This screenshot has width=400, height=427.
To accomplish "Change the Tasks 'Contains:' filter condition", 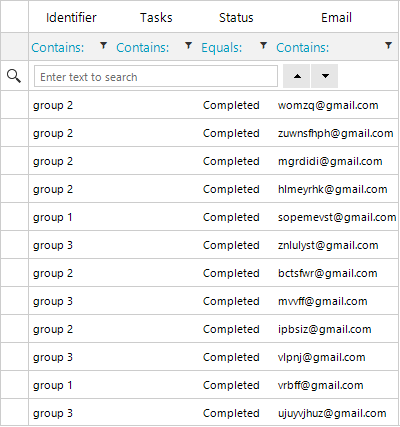I will point(142,48).
